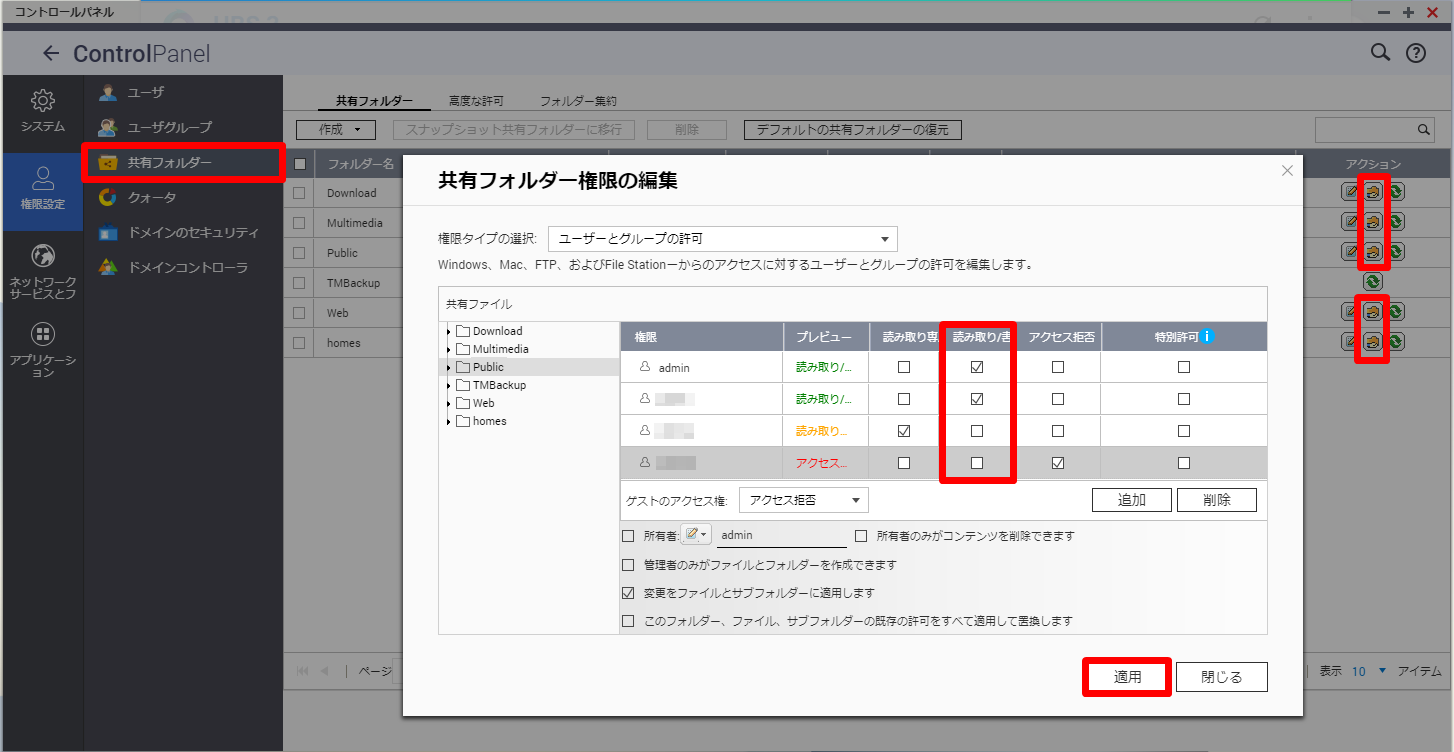Screen dimensions: 1454x752
Task: Refresh the homes folder row
Action: pos(1395,342)
